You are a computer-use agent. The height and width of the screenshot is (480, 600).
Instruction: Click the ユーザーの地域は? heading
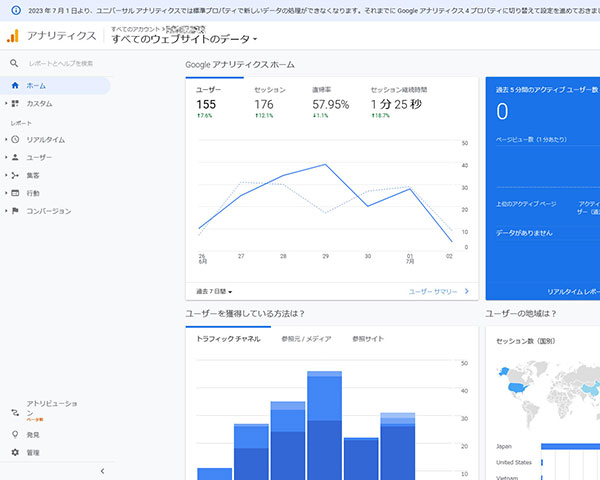tap(520, 313)
